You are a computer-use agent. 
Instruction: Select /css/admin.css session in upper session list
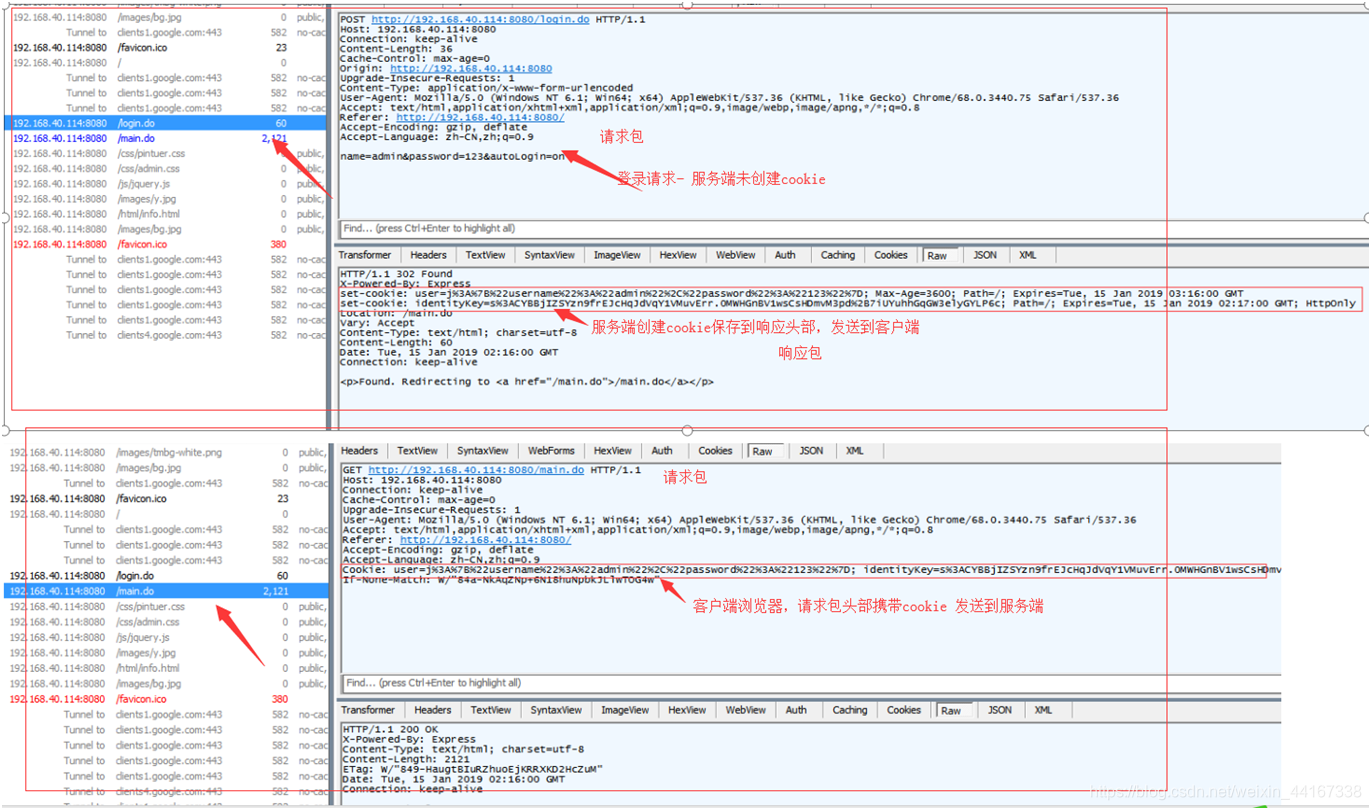(166, 168)
